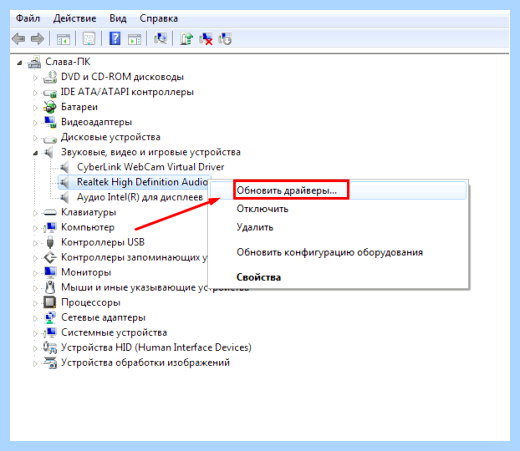Click the Мониторы monitor icon
The width and height of the screenshot is (520, 451).
(50, 272)
